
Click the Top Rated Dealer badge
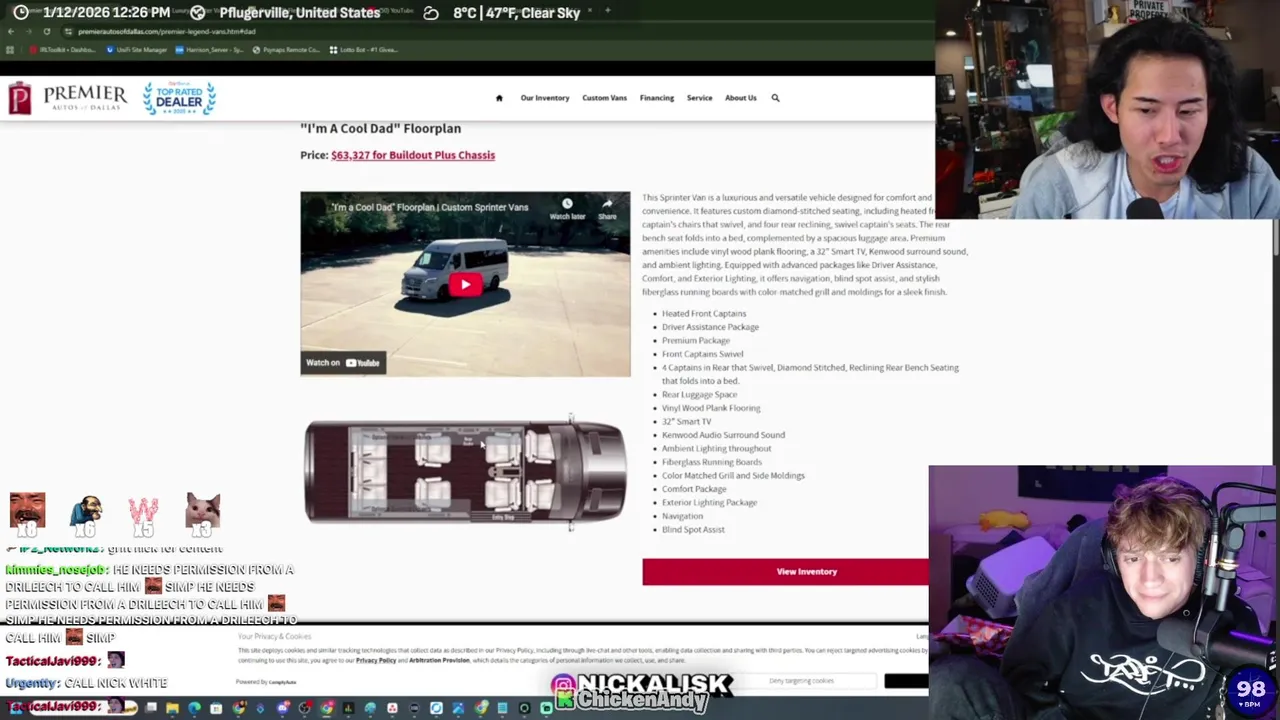point(179,98)
